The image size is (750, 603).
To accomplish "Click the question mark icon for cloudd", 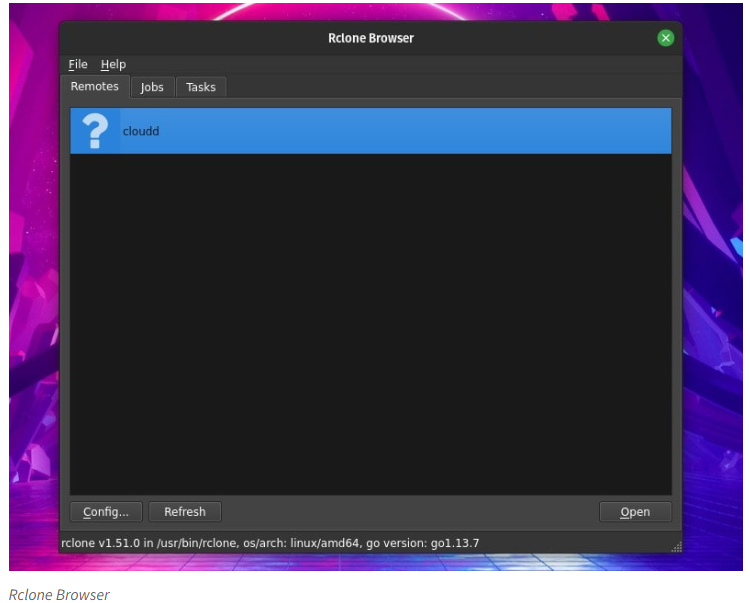I will [94, 131].
